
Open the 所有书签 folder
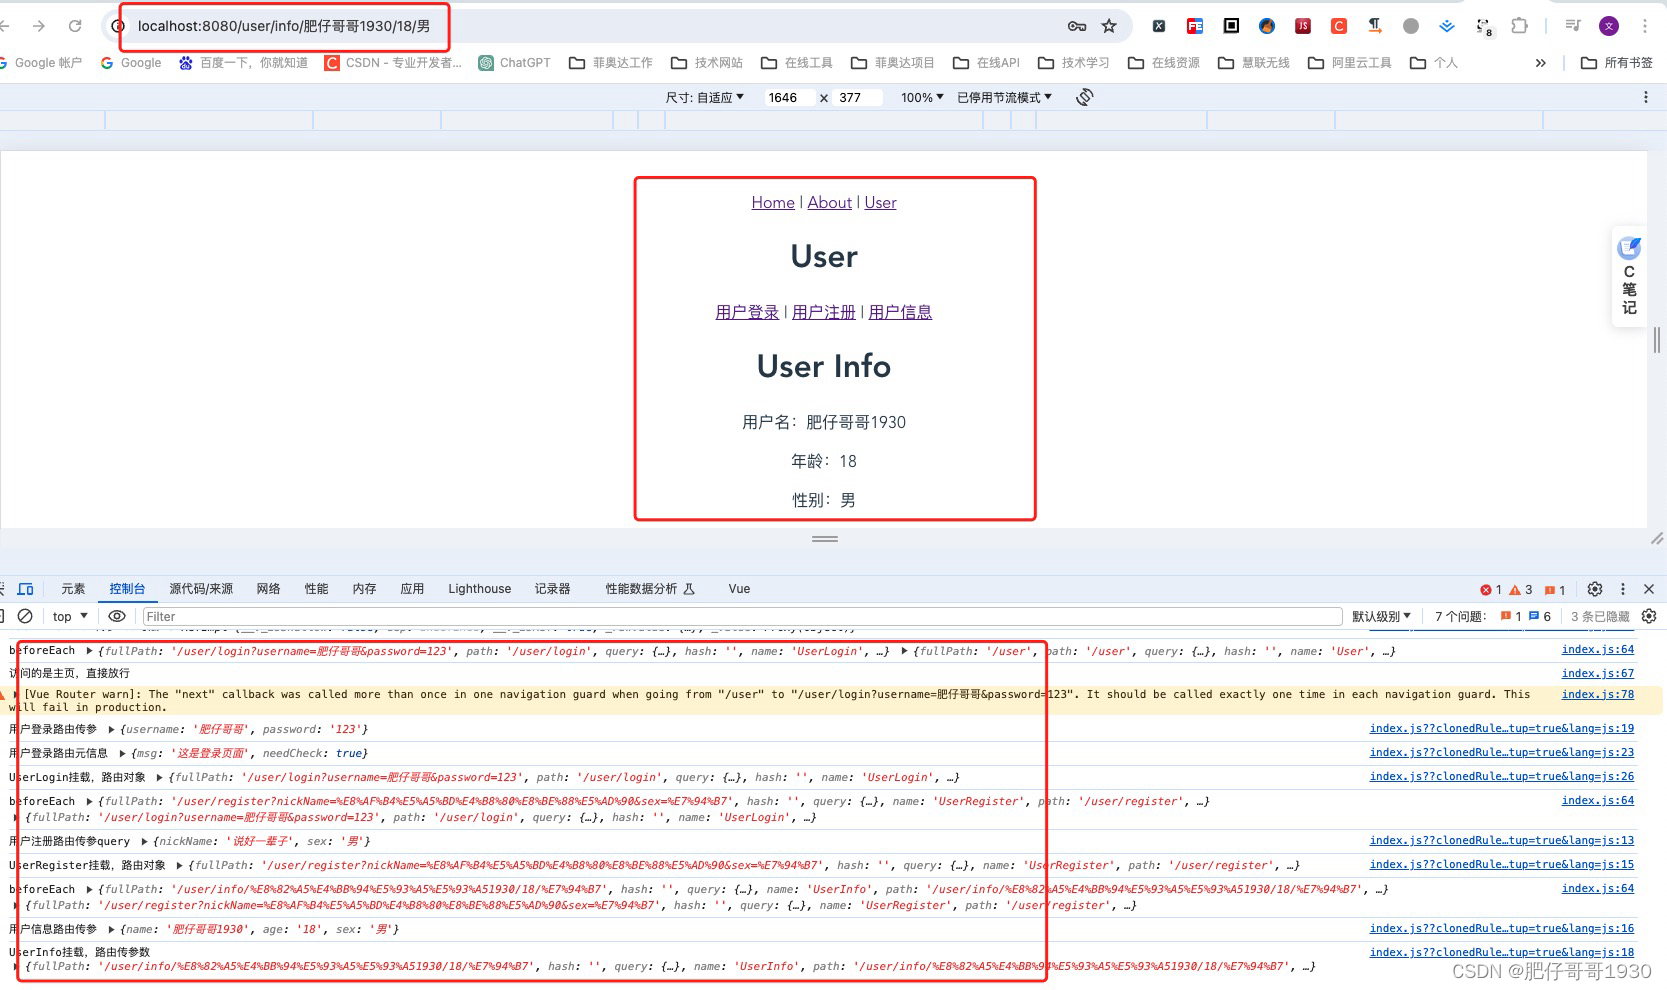[x=1617, y=63]
